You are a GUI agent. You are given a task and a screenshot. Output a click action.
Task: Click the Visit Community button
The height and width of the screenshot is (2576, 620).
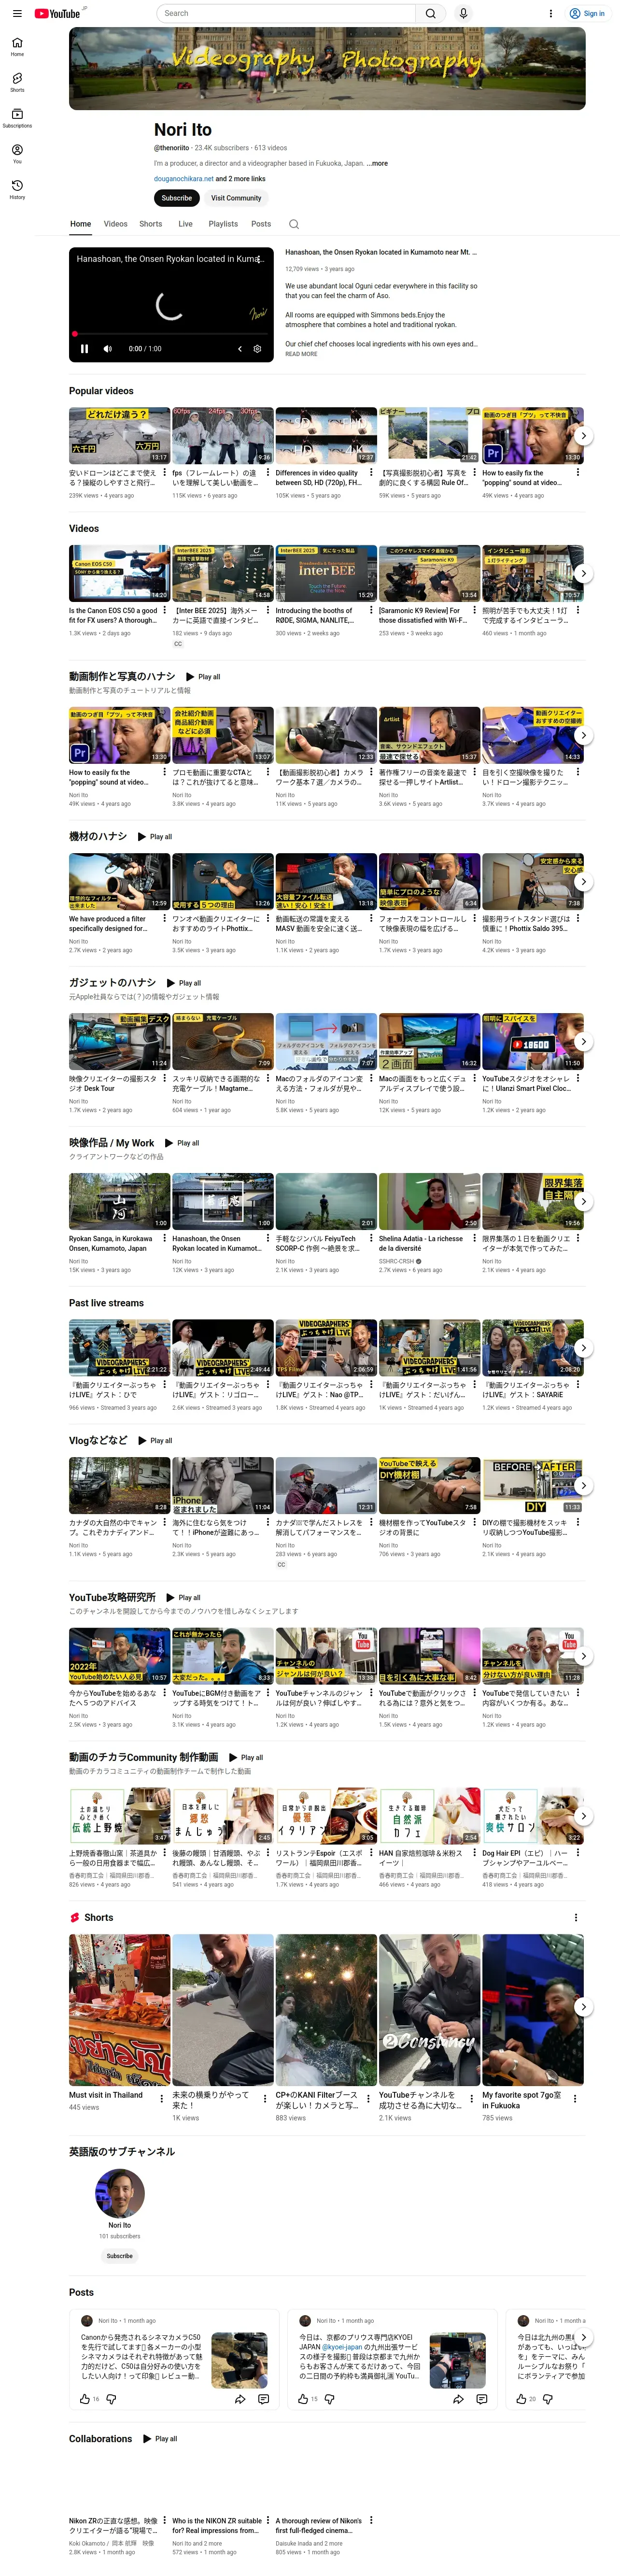pyautogui.click(x=236, y=198)
